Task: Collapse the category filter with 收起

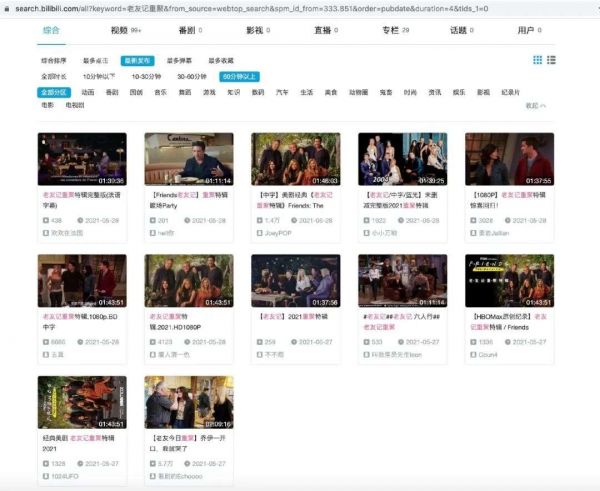Action: click(534, 104)
